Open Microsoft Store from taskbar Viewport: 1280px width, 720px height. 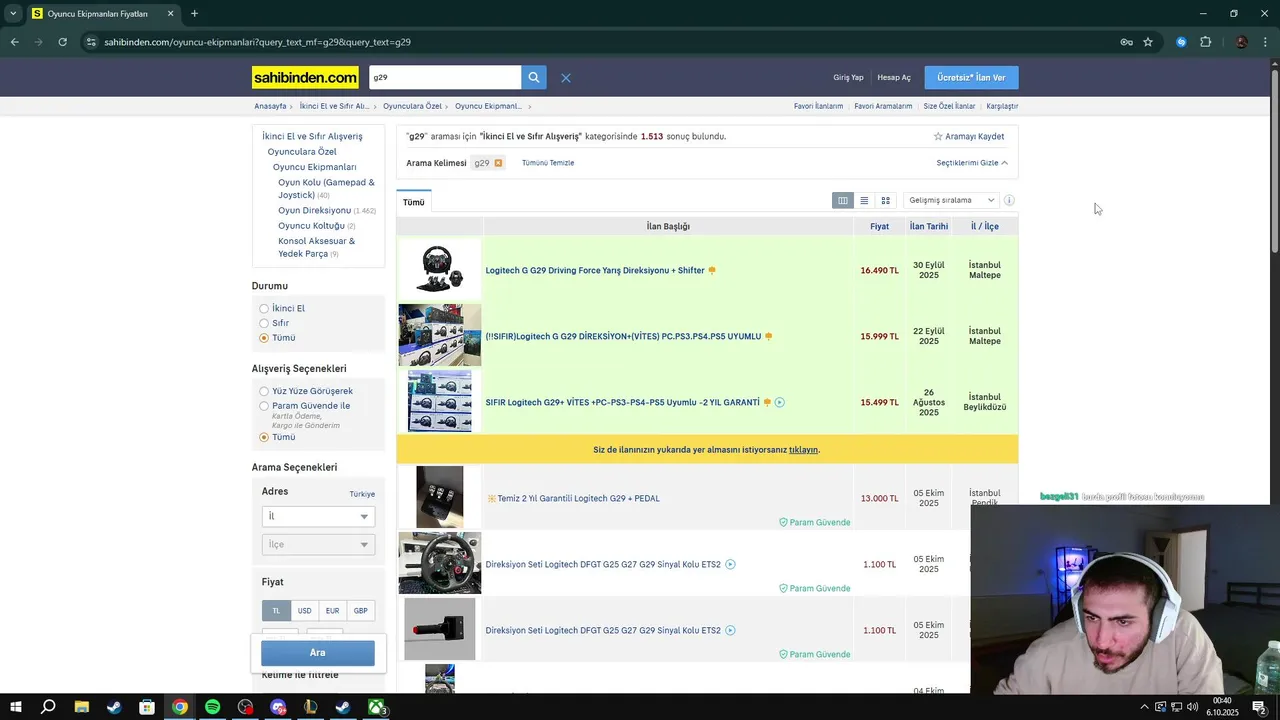pyautogui.click(x=147, y=707)
